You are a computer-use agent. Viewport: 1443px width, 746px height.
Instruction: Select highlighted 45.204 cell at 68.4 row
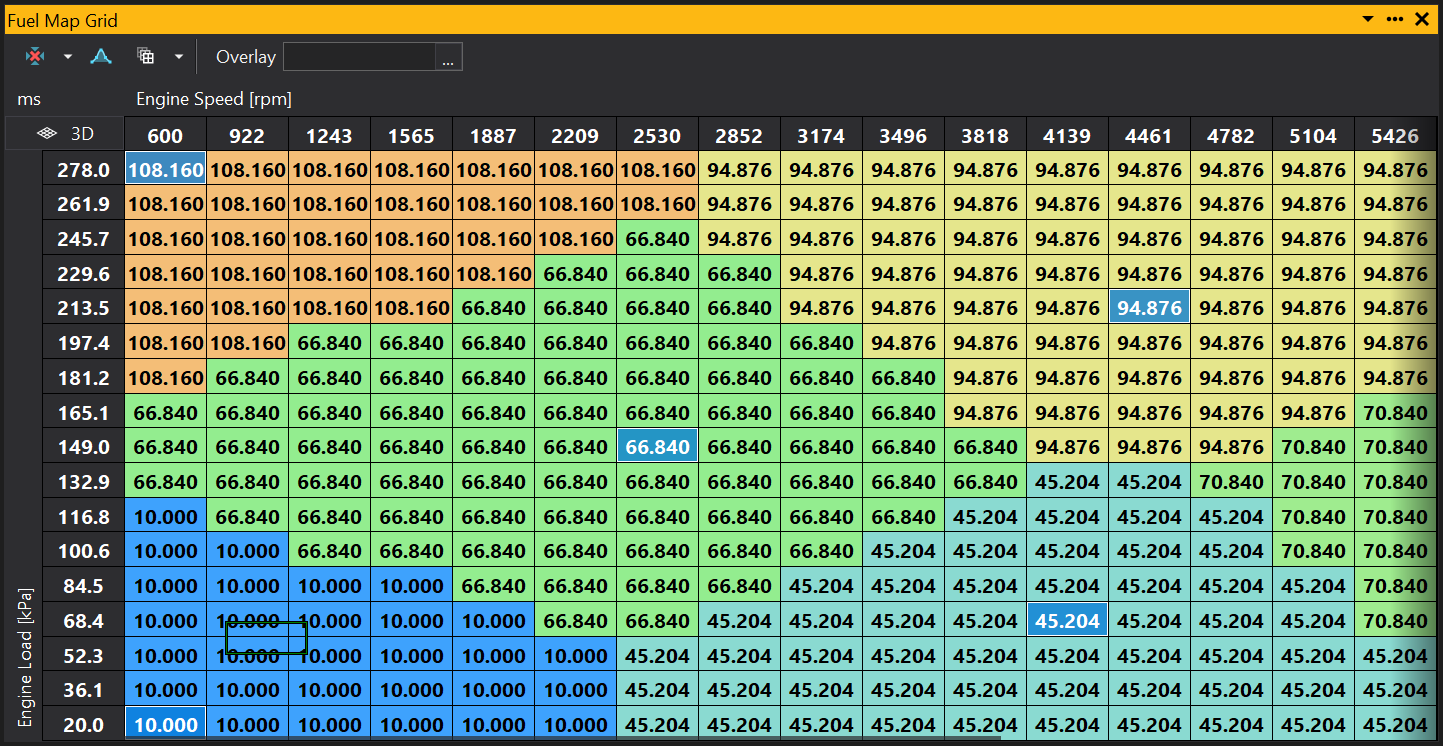[x=1067, y=621]
